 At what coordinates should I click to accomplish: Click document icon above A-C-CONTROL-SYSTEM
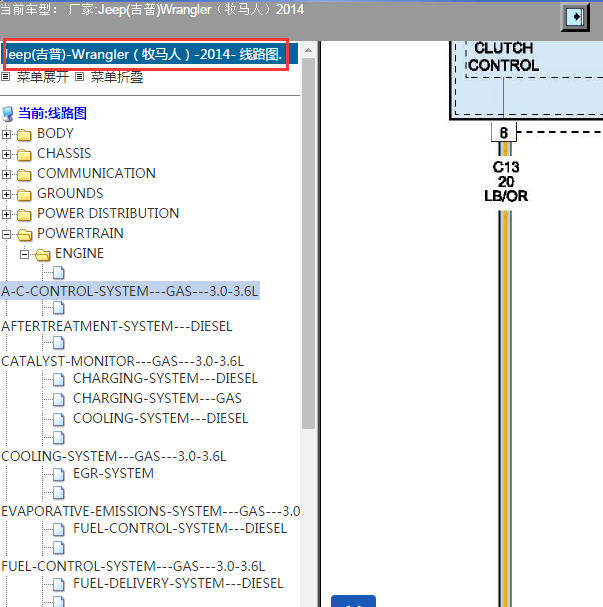click(x=58, y=273)
